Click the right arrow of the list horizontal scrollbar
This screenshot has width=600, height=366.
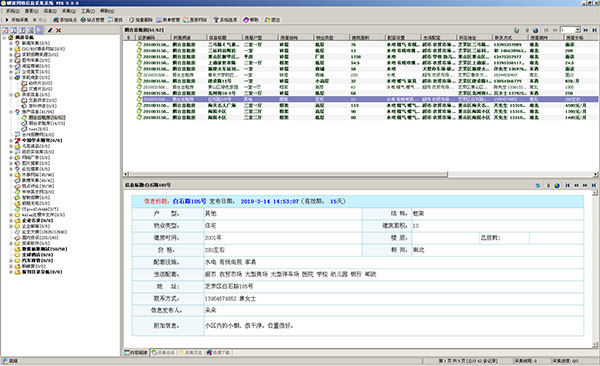tap(595, 175)
